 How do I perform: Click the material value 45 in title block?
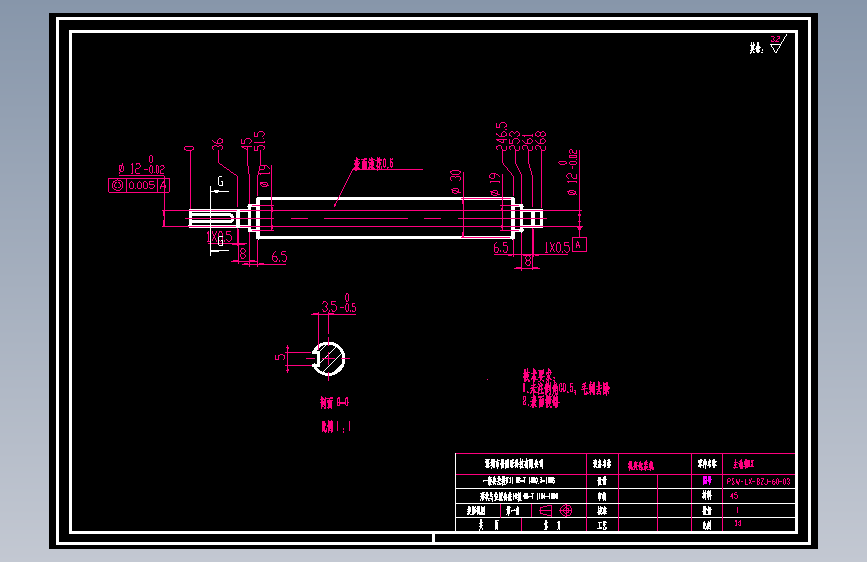tap(734, 496)
